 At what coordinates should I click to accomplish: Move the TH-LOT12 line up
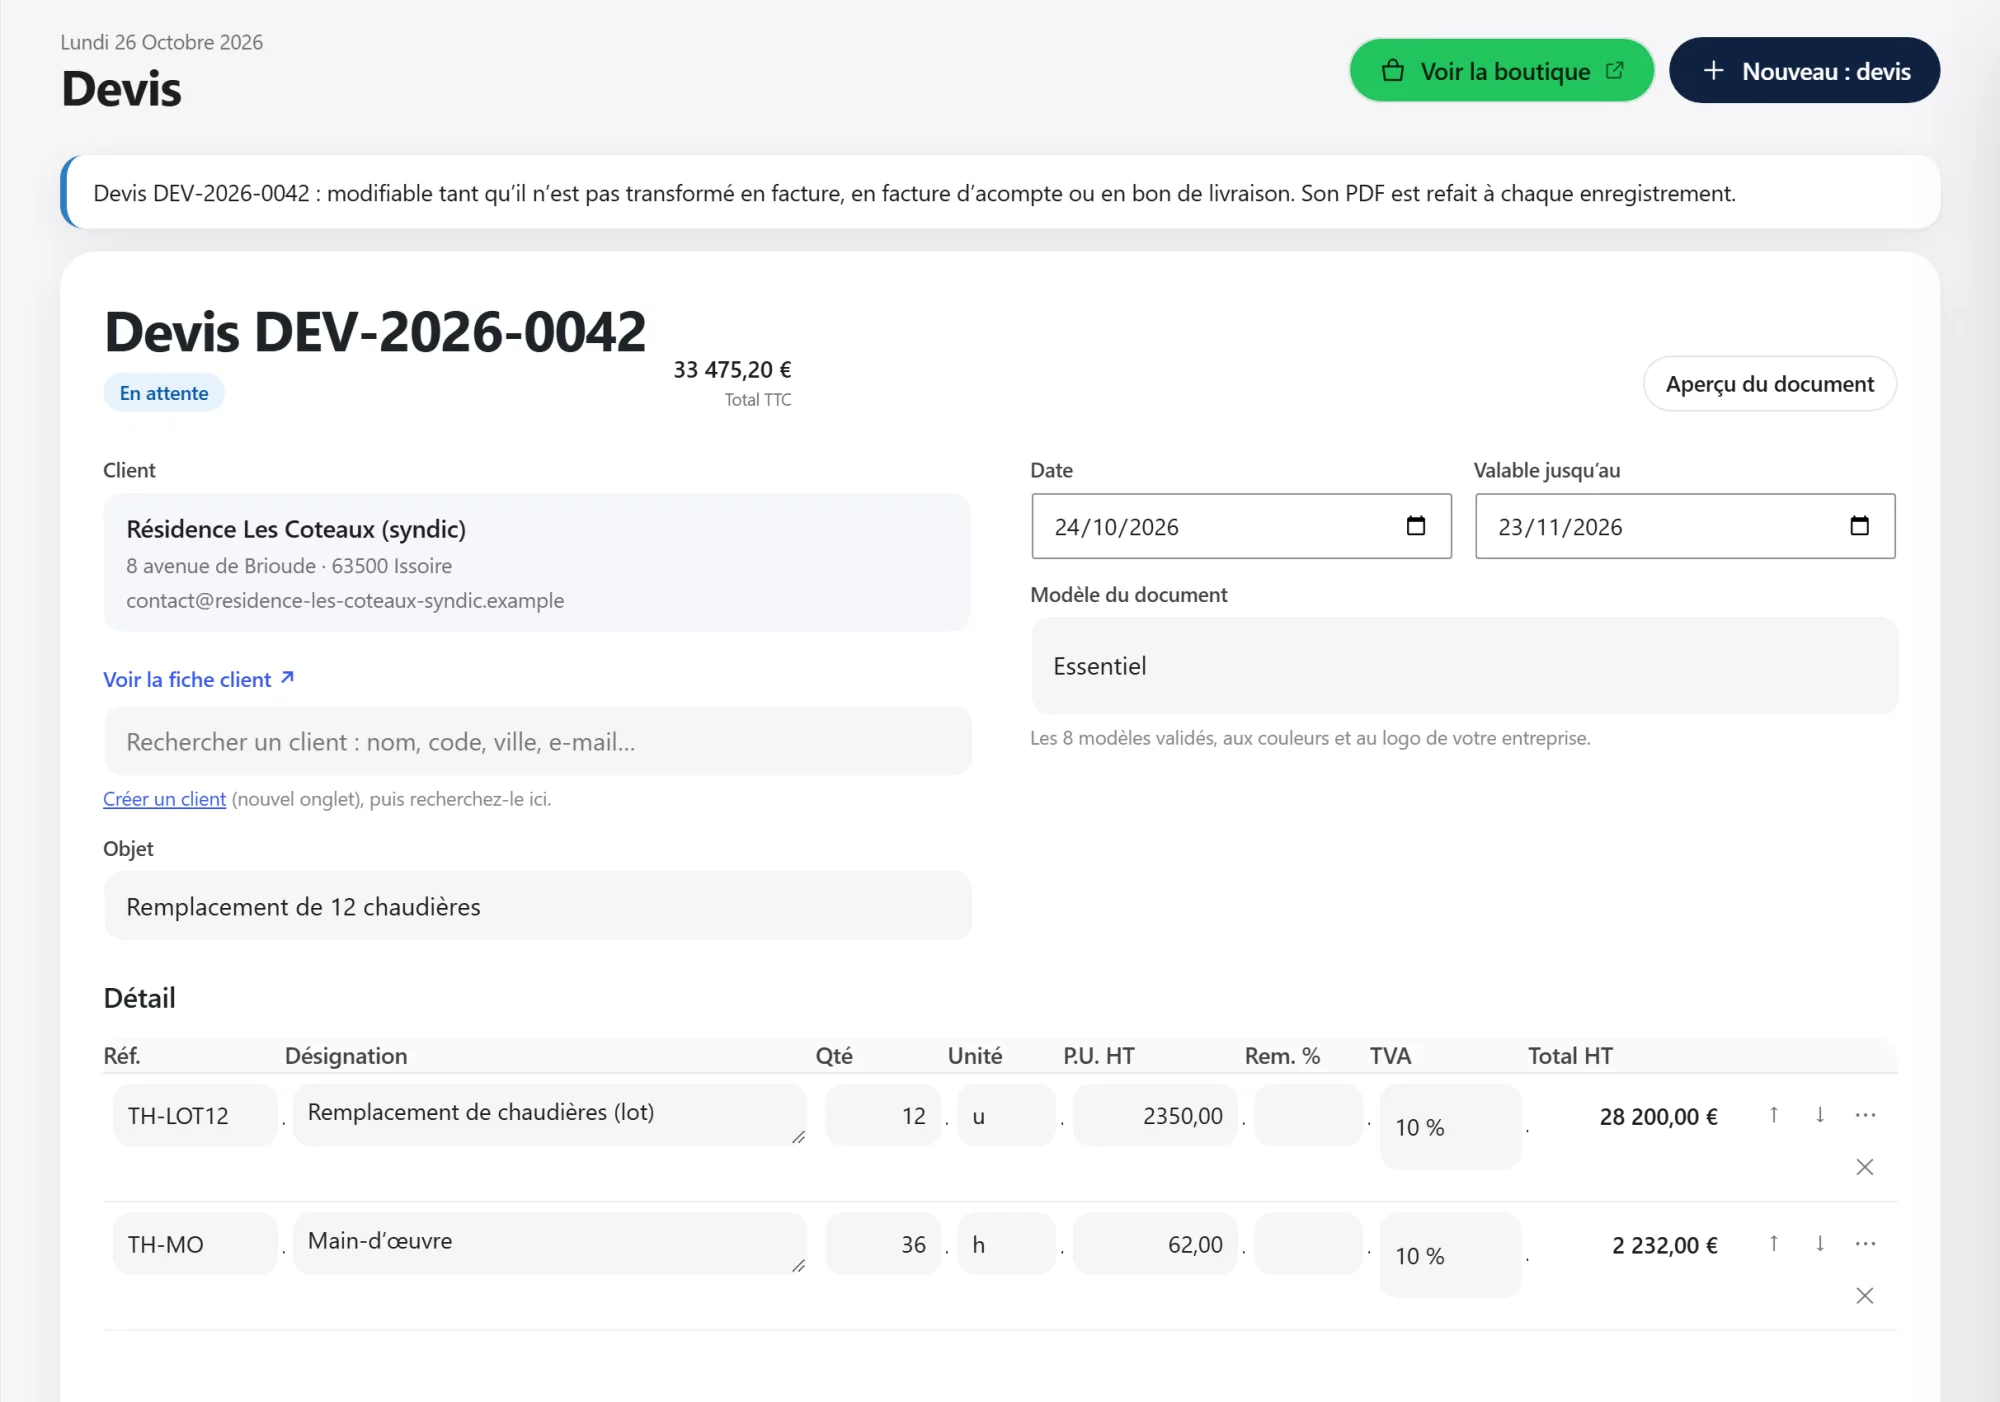click(1773, 1115)
